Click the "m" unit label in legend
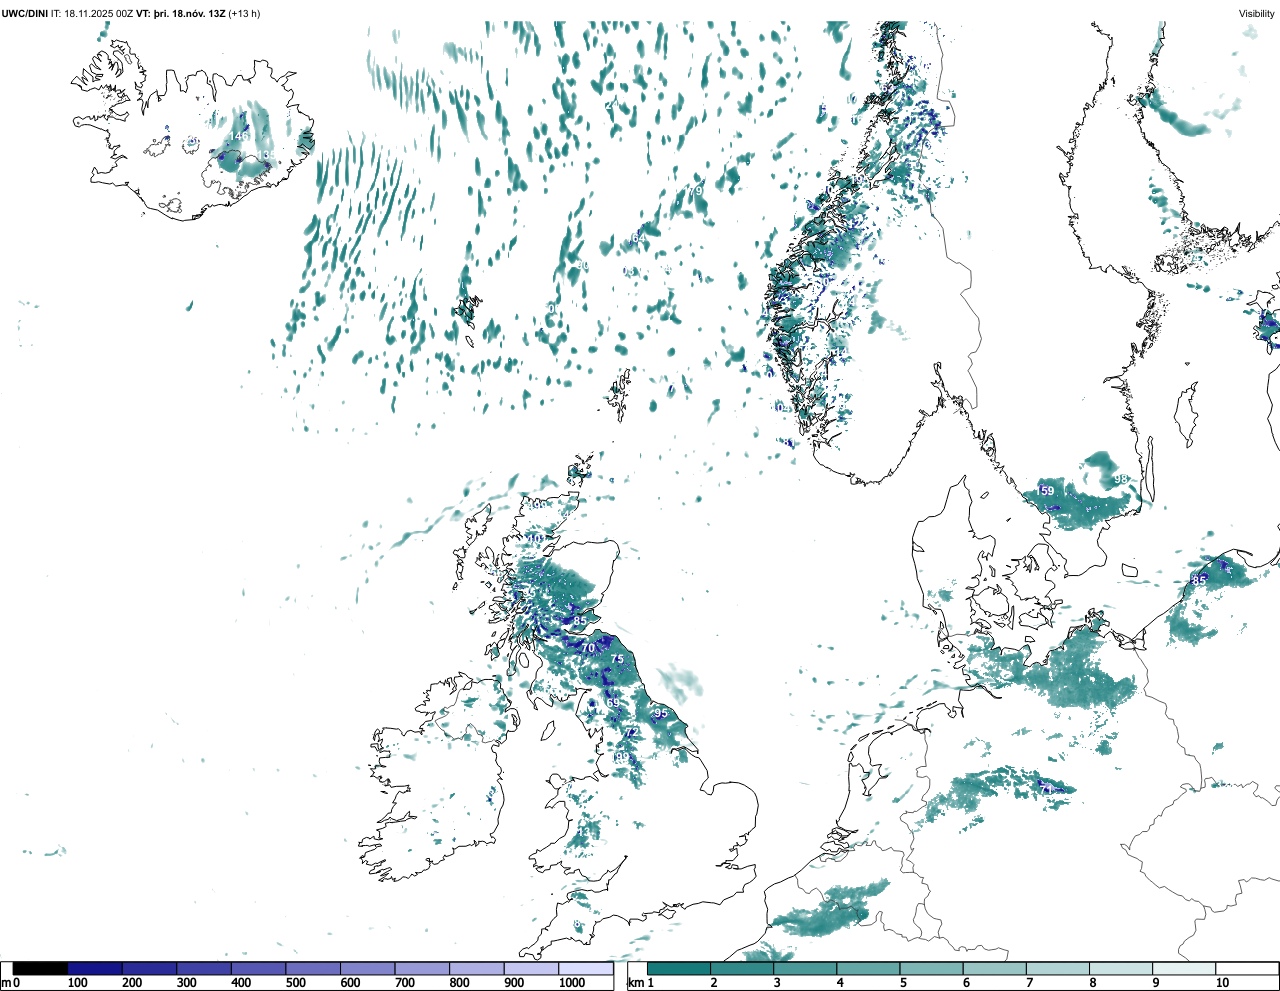 pos(6,983)
